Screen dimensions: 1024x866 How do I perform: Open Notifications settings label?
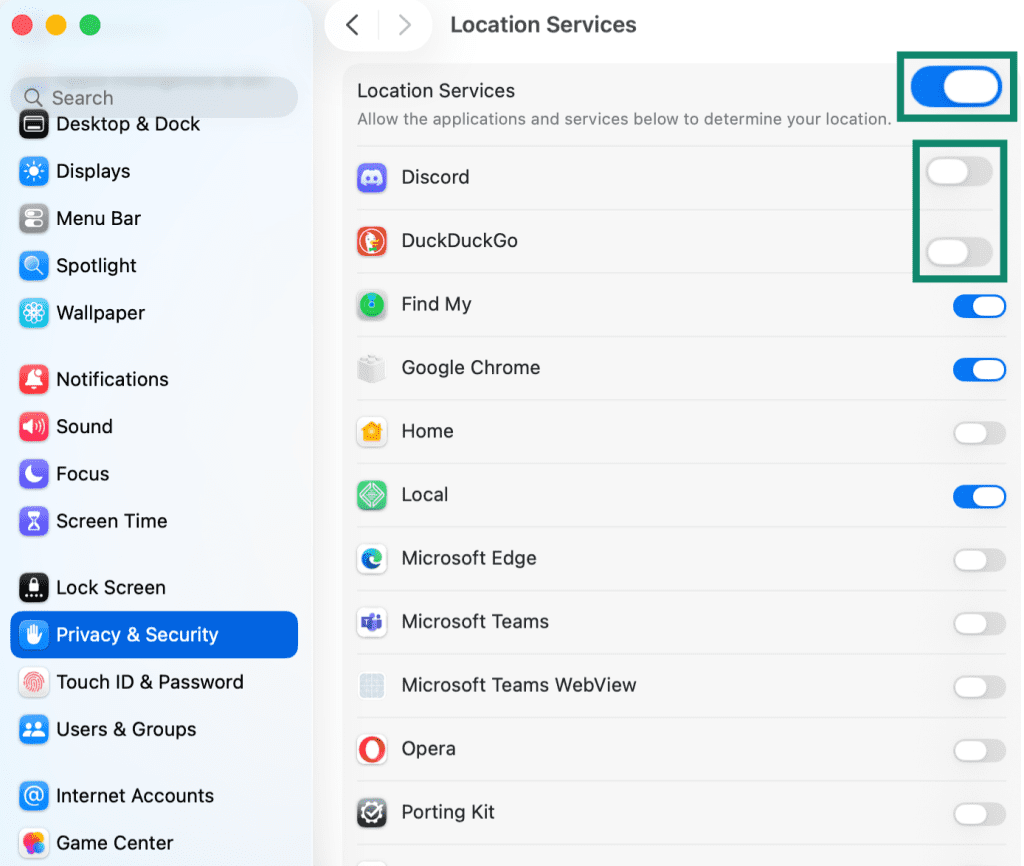112,379
